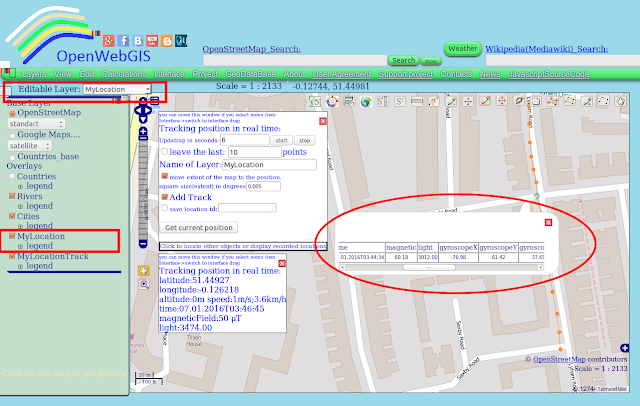Open the Editable Layer dropdown
Image resolution: width=640 pixels, height=406 pixels.
(x=117, y=89)
